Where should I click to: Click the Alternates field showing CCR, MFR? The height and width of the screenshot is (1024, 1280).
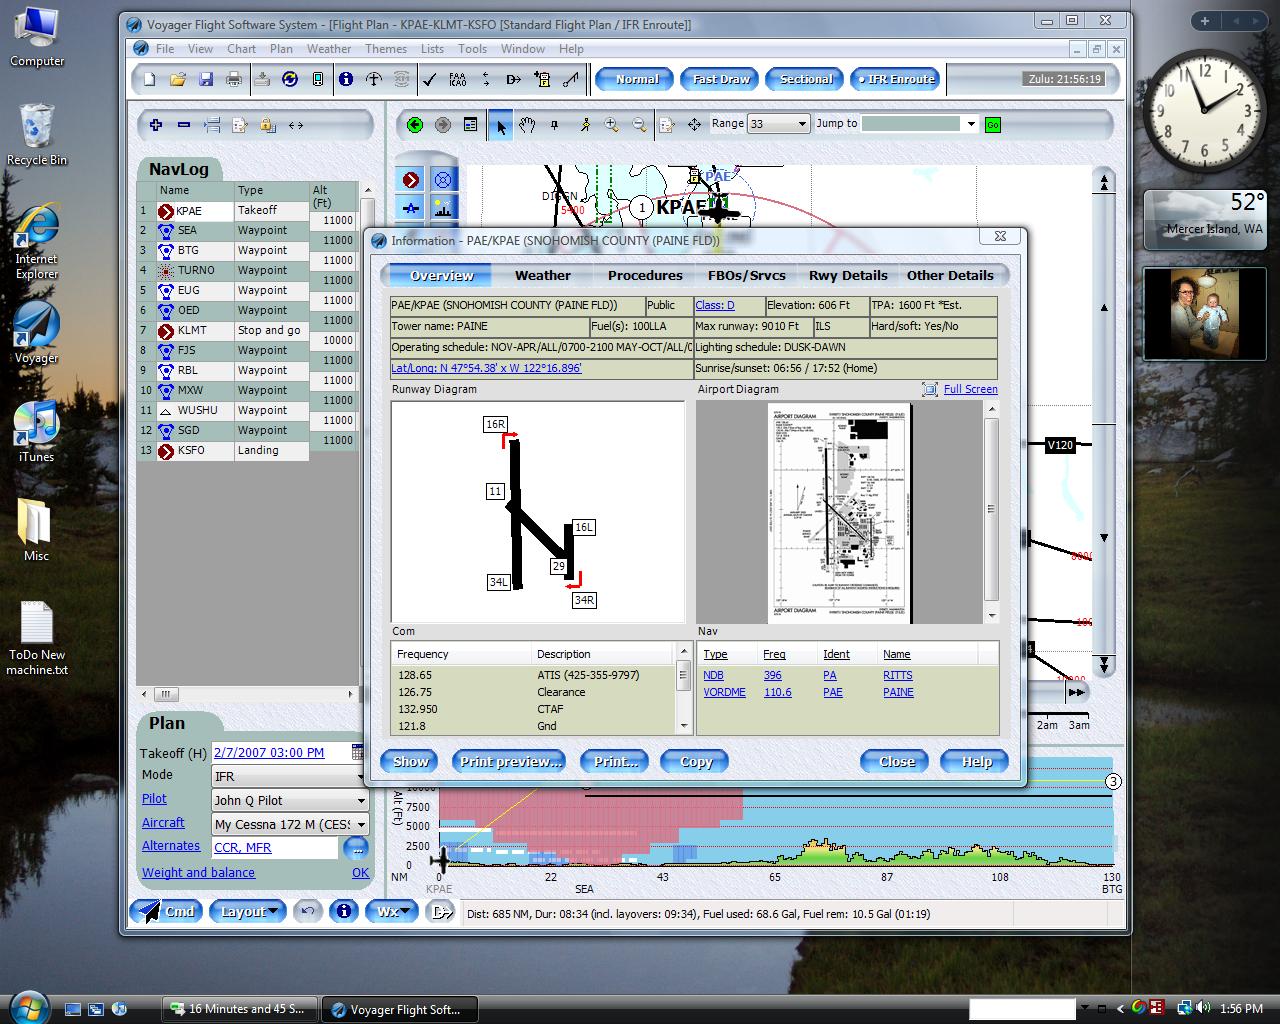click(275, 847)
